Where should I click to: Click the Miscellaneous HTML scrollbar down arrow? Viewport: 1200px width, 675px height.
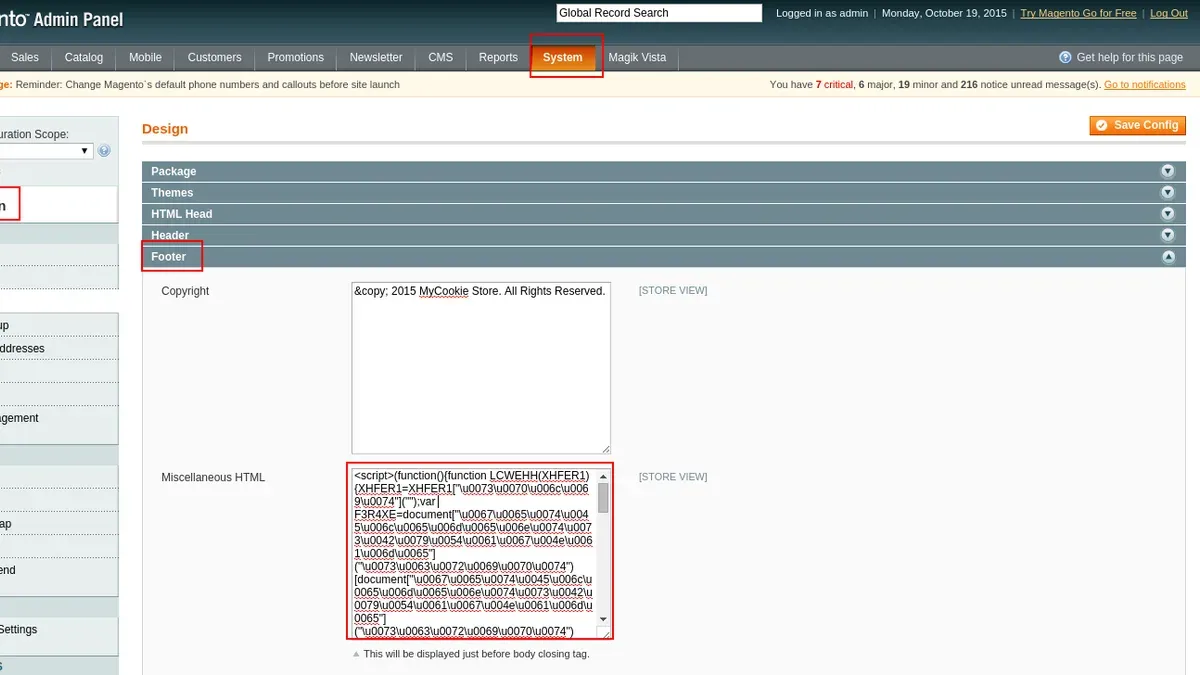click(603, 620)
